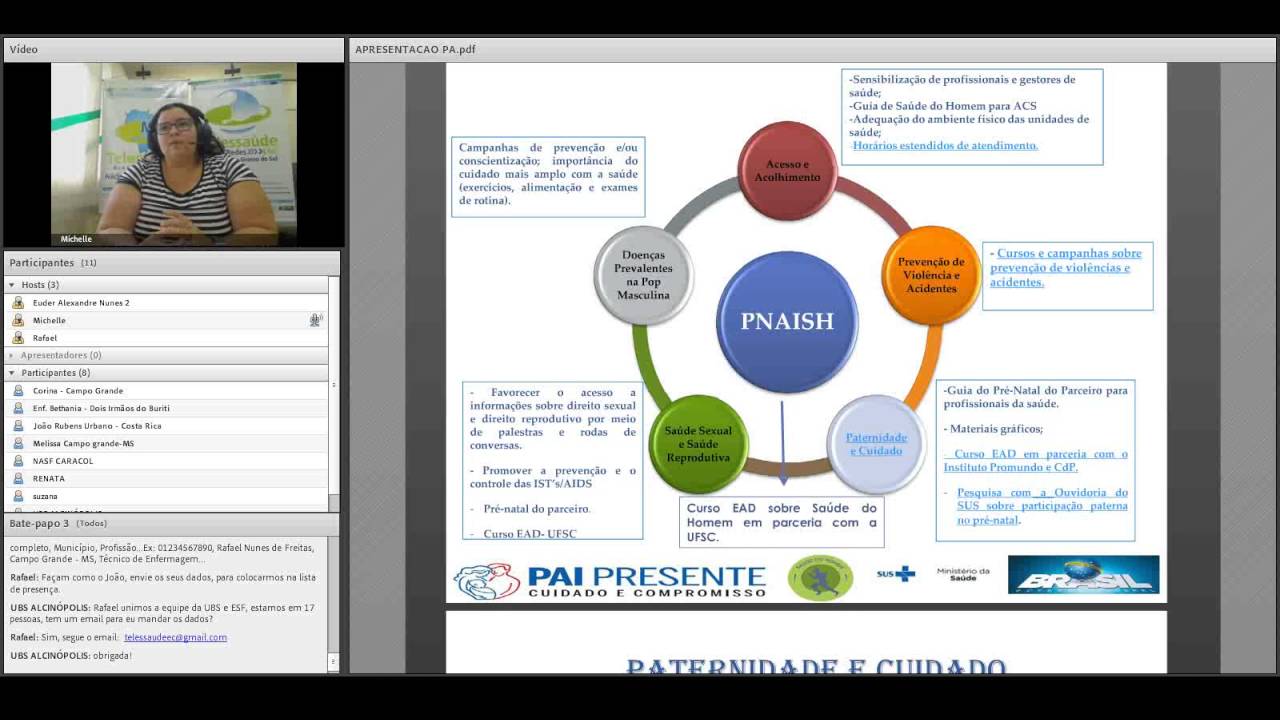Select Melissa Campo grande-MS participant
Image resolution: width=1280 pixels, height=720 pixels.
(166, 443)
